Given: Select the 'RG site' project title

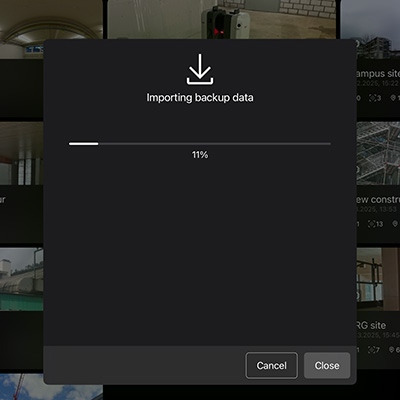Looking at the screenshot, I should [x=371, y=325].
